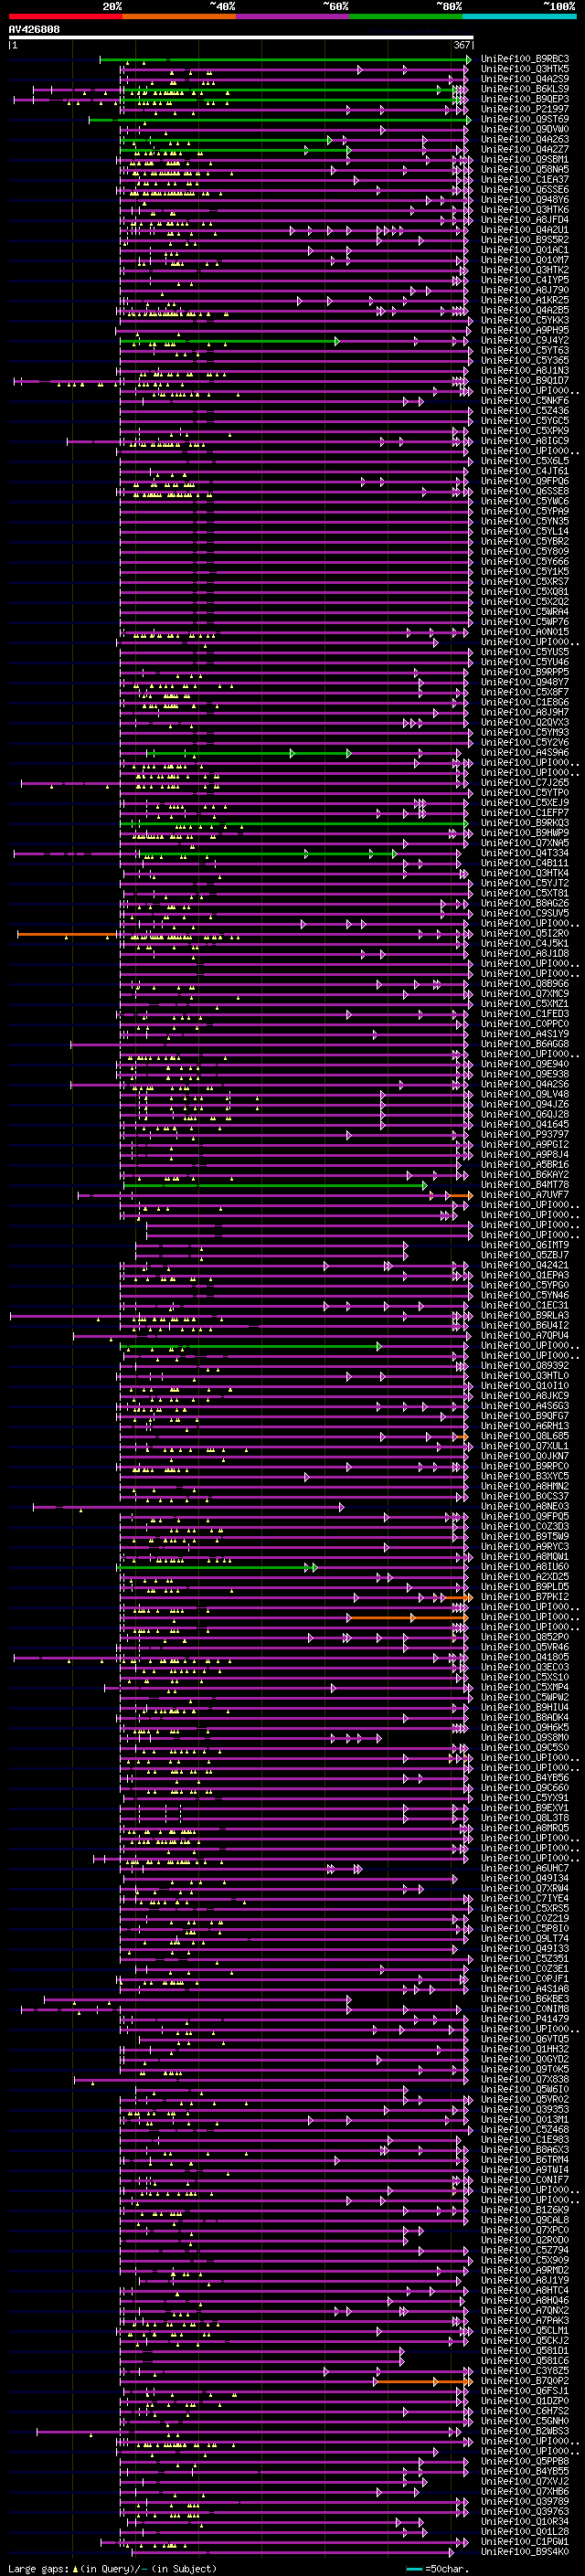
Task: Click the orange ~40% identity legend segment
Action: pos(179,16)
